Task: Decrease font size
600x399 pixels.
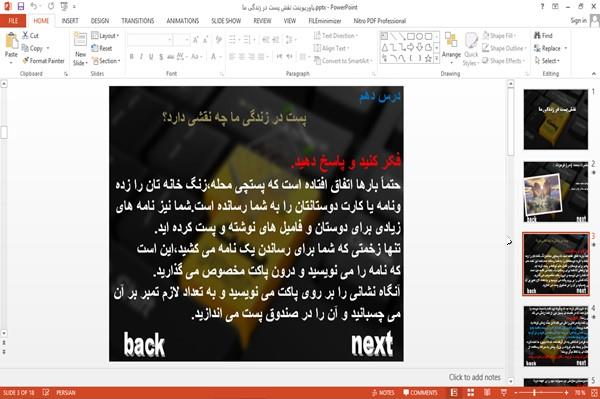Action: 205,40
